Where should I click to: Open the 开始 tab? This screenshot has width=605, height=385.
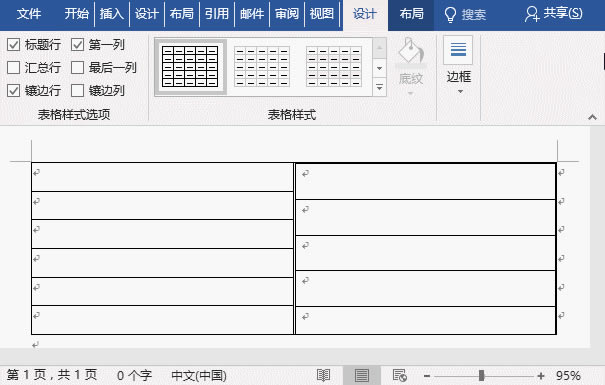coord(76,14)
